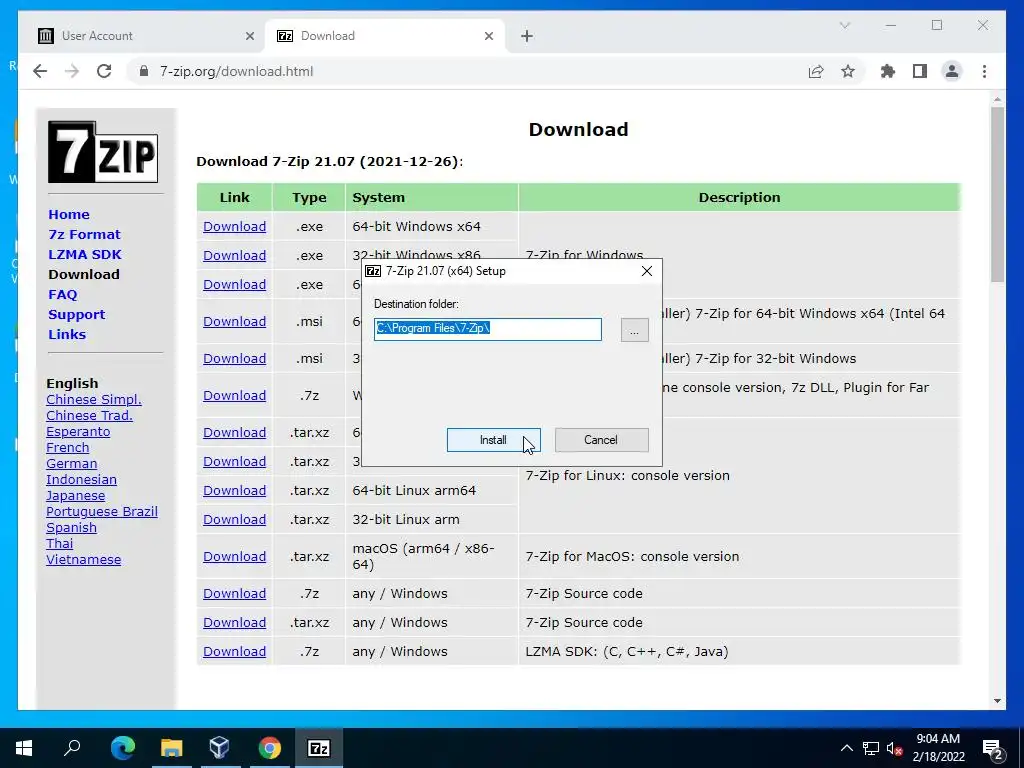Download the 7-Zip Source code .tar.xz

234,622
